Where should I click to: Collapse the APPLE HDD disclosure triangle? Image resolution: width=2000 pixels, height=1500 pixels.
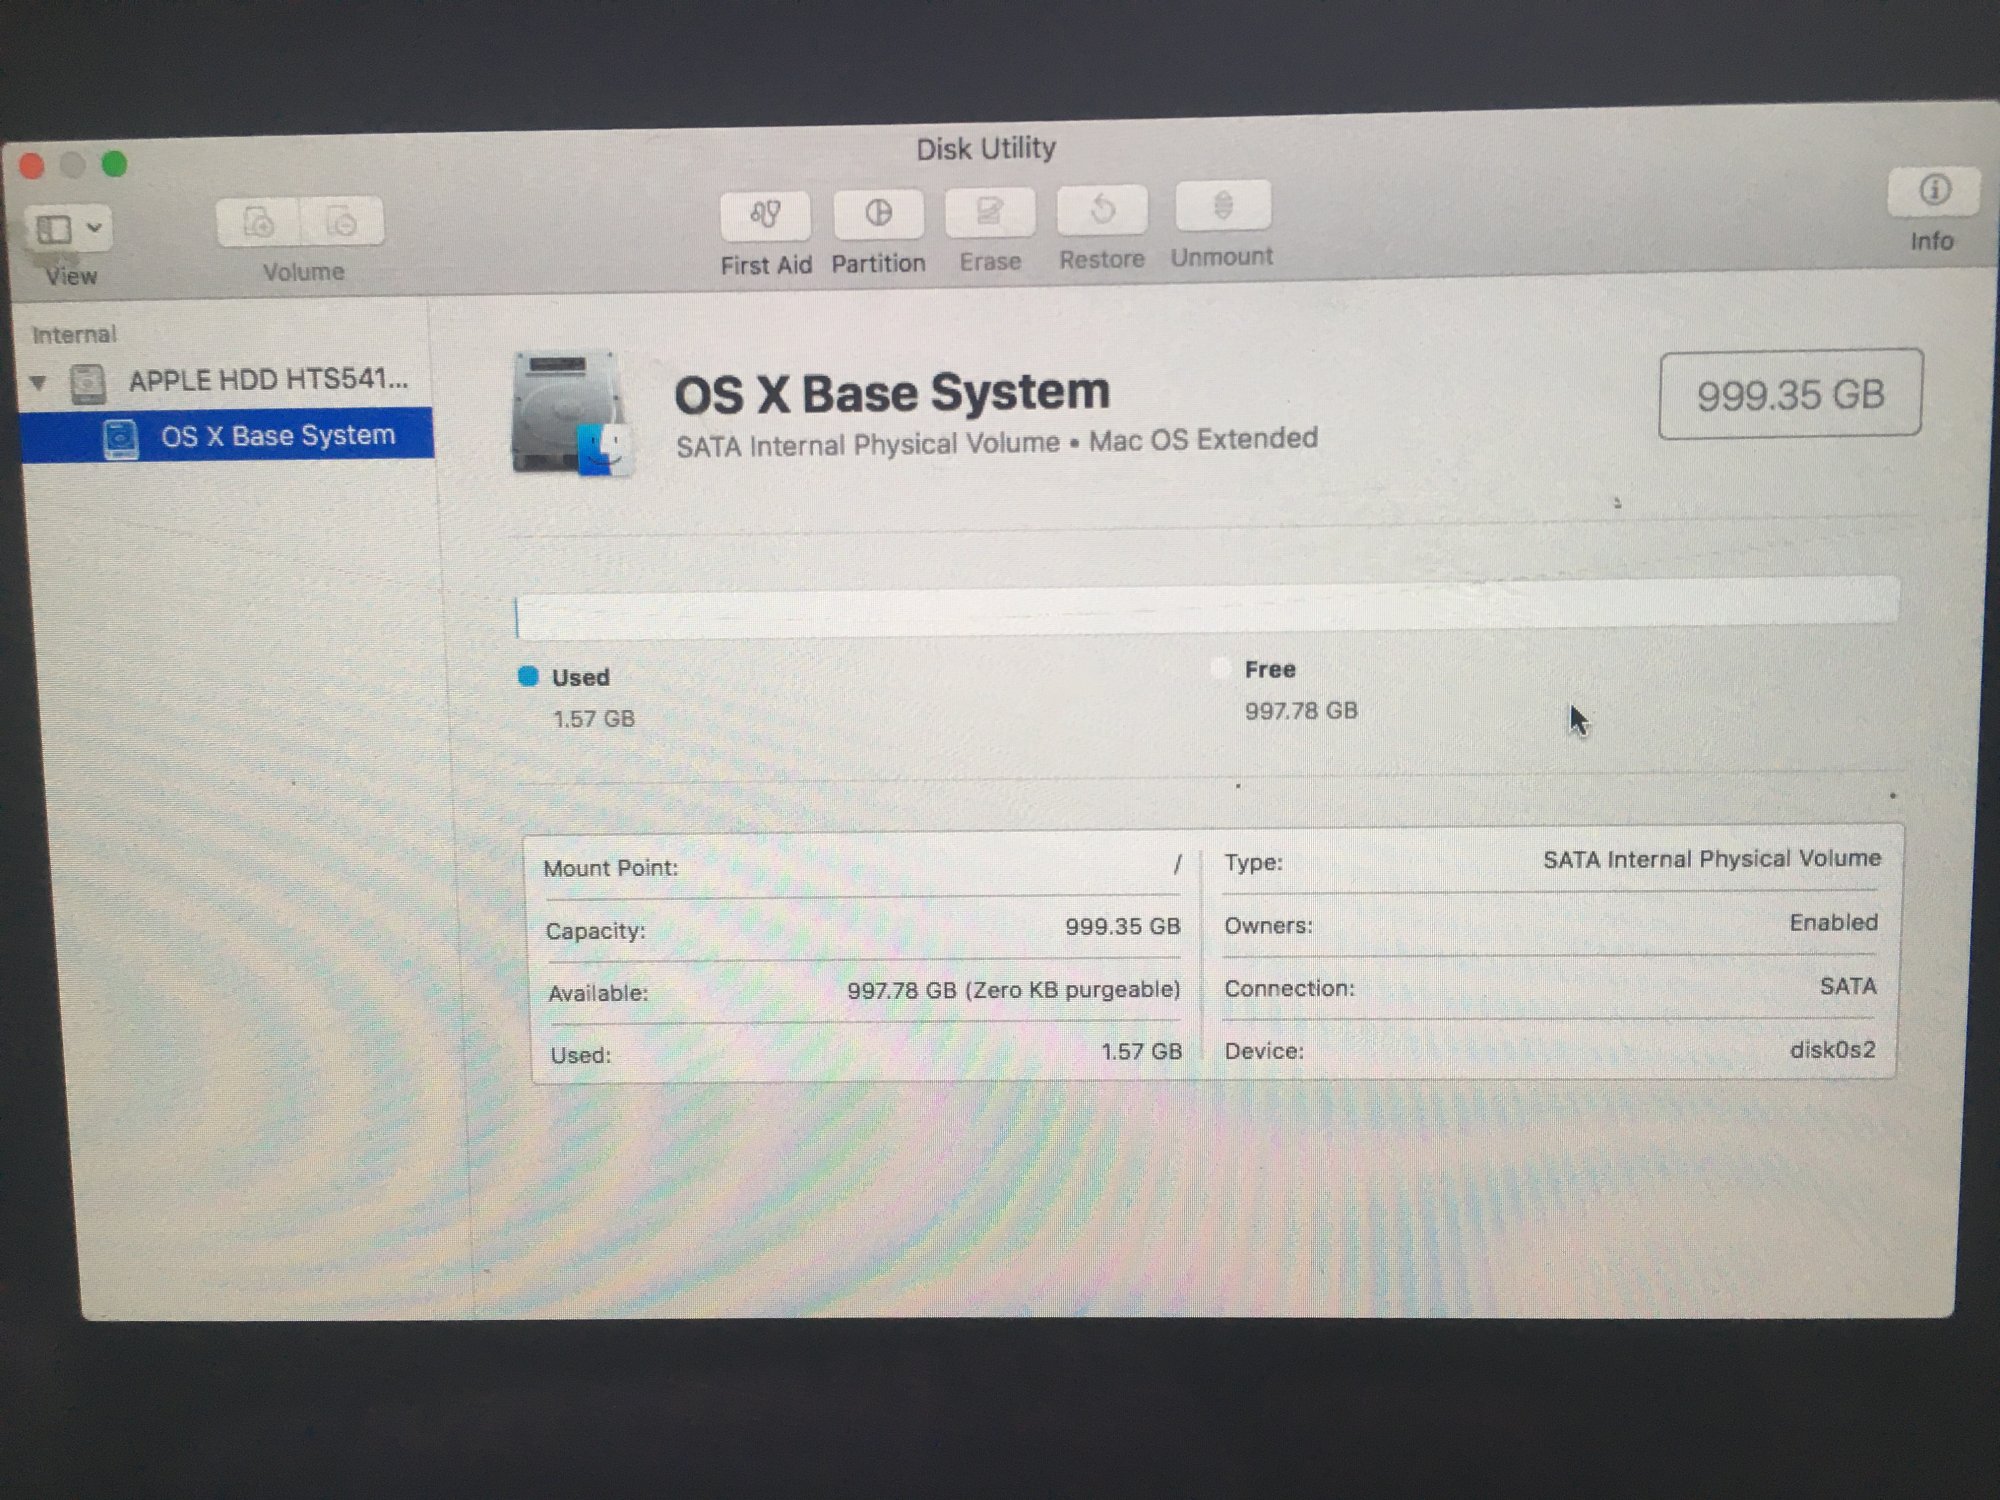click(x=38, y=382)
